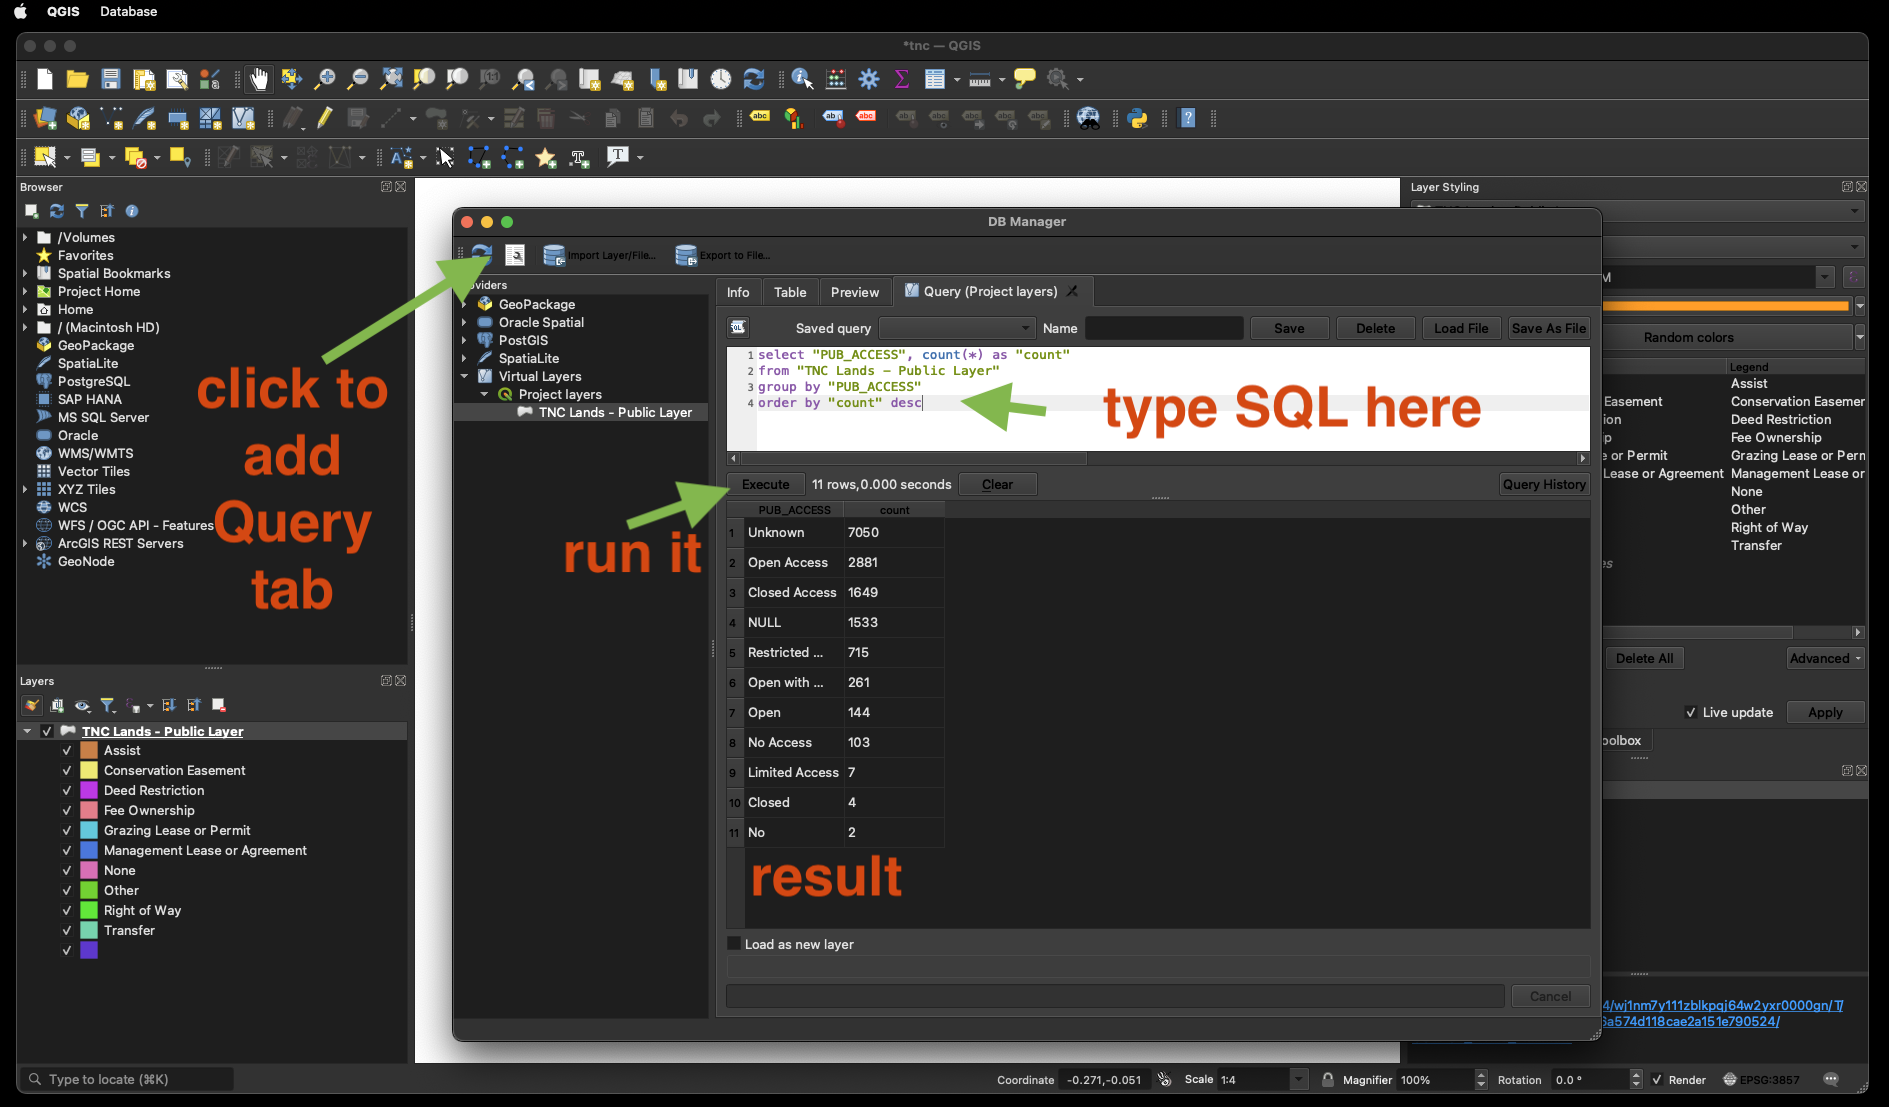Screen dimensions: 1889x1107
Task: Click the help question mark icon
Action: click(x=1188, y=118)
